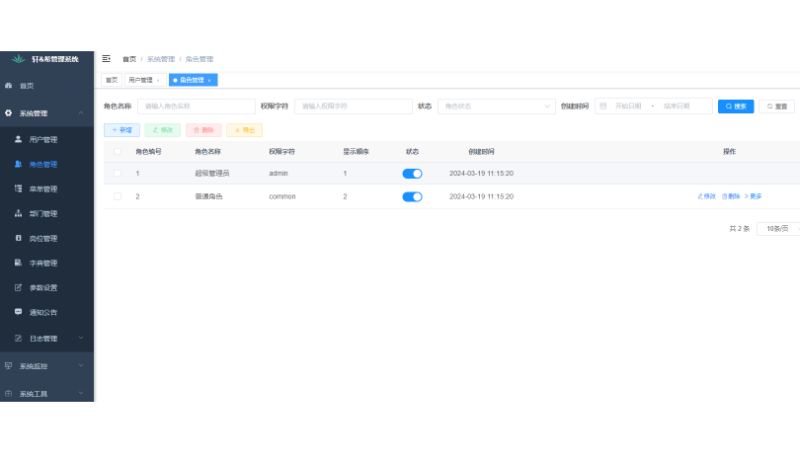800x453 pixels.
Task: Toggle status switch for 普通角色 row
Action: 412,196
